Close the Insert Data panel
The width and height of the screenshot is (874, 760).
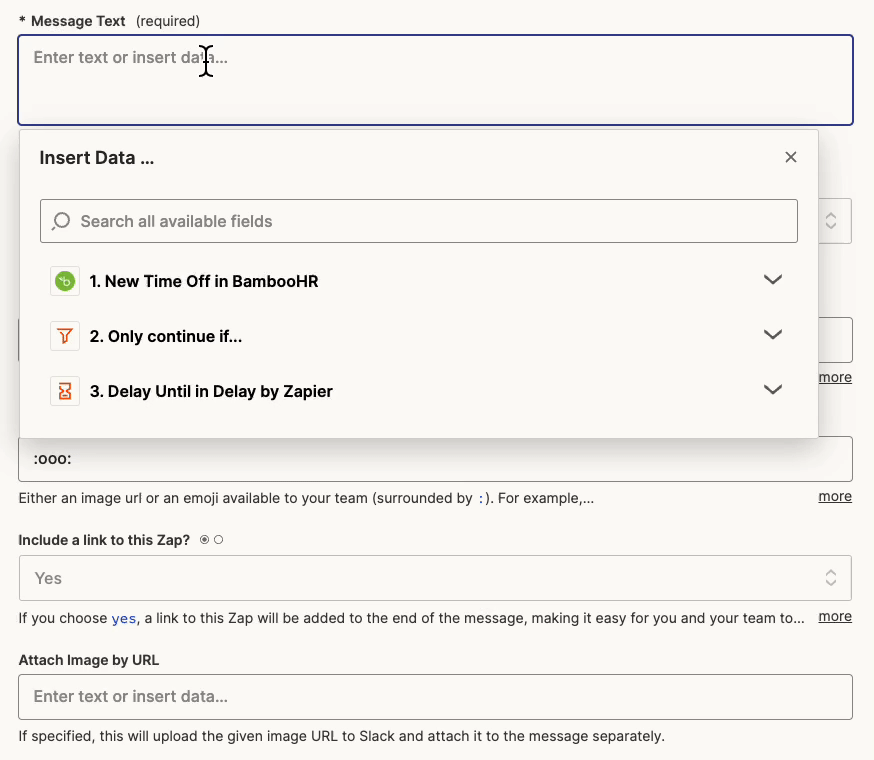coord(791,157)
